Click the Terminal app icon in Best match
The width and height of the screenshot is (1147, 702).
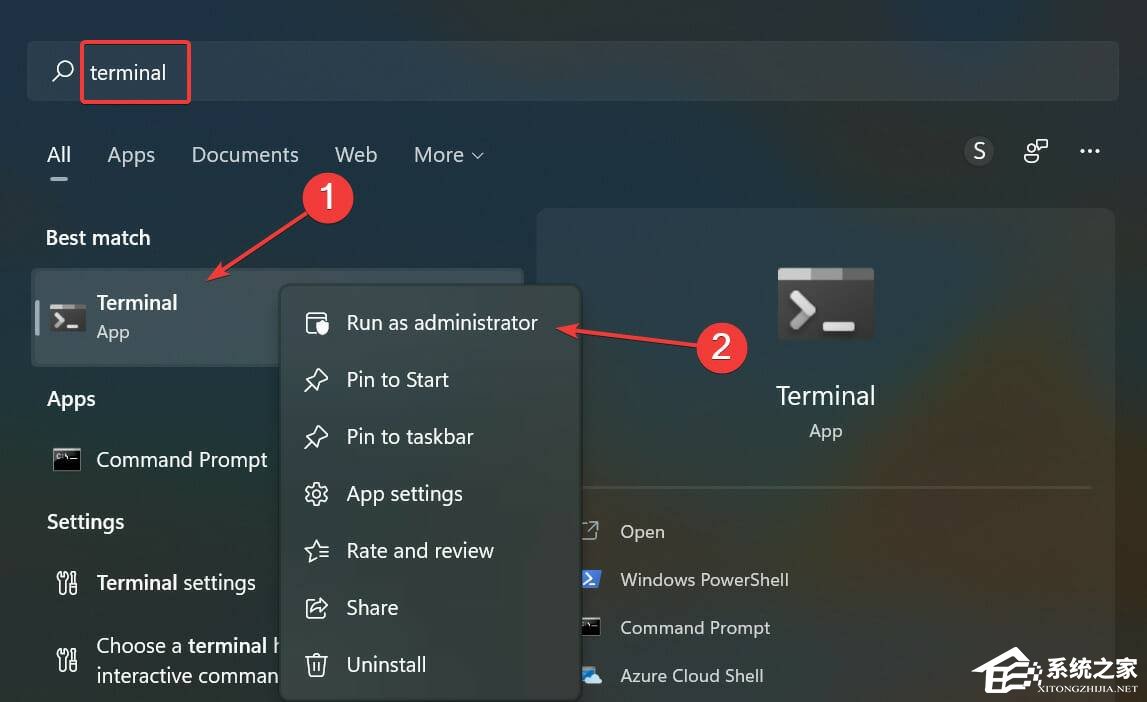[68, 318]
